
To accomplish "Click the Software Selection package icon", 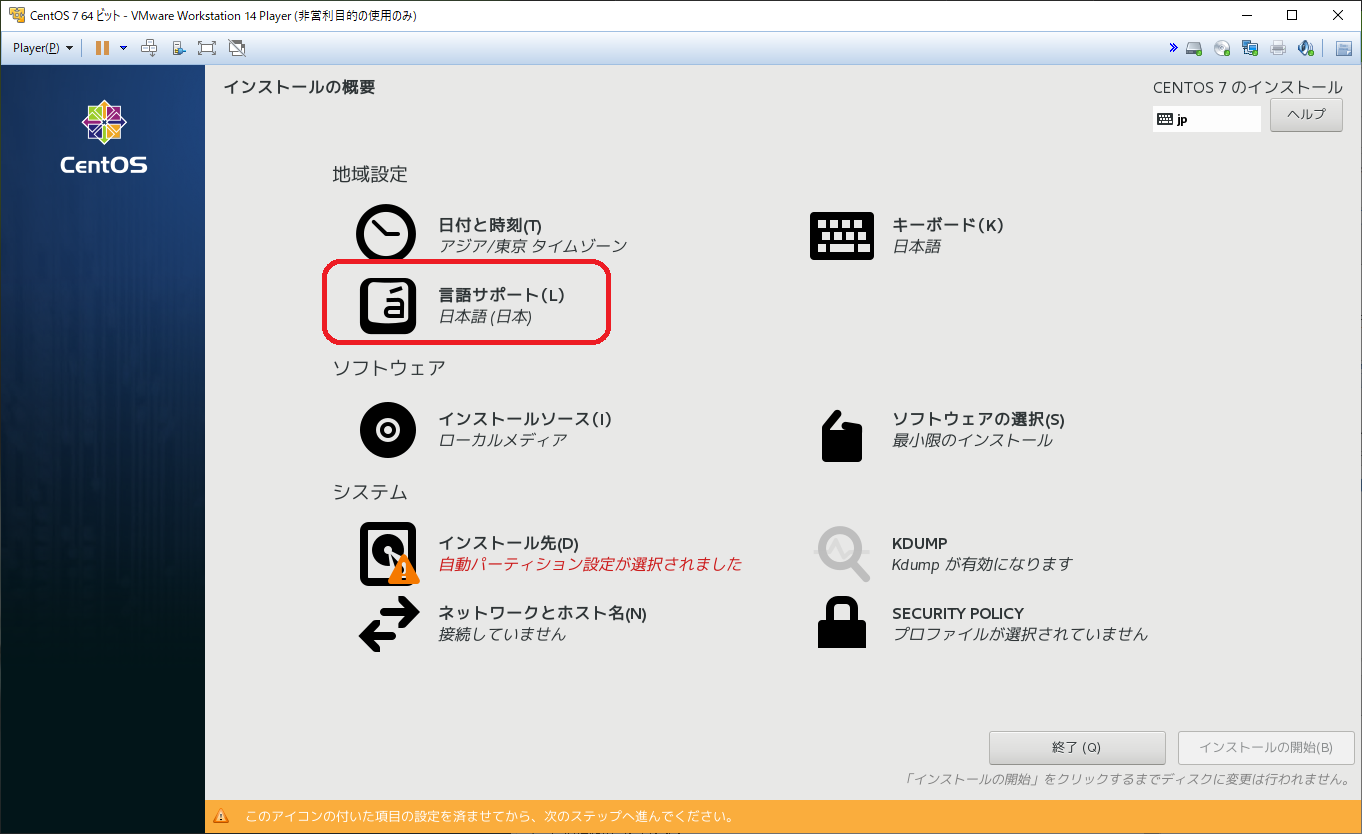I will pos(841,435).
